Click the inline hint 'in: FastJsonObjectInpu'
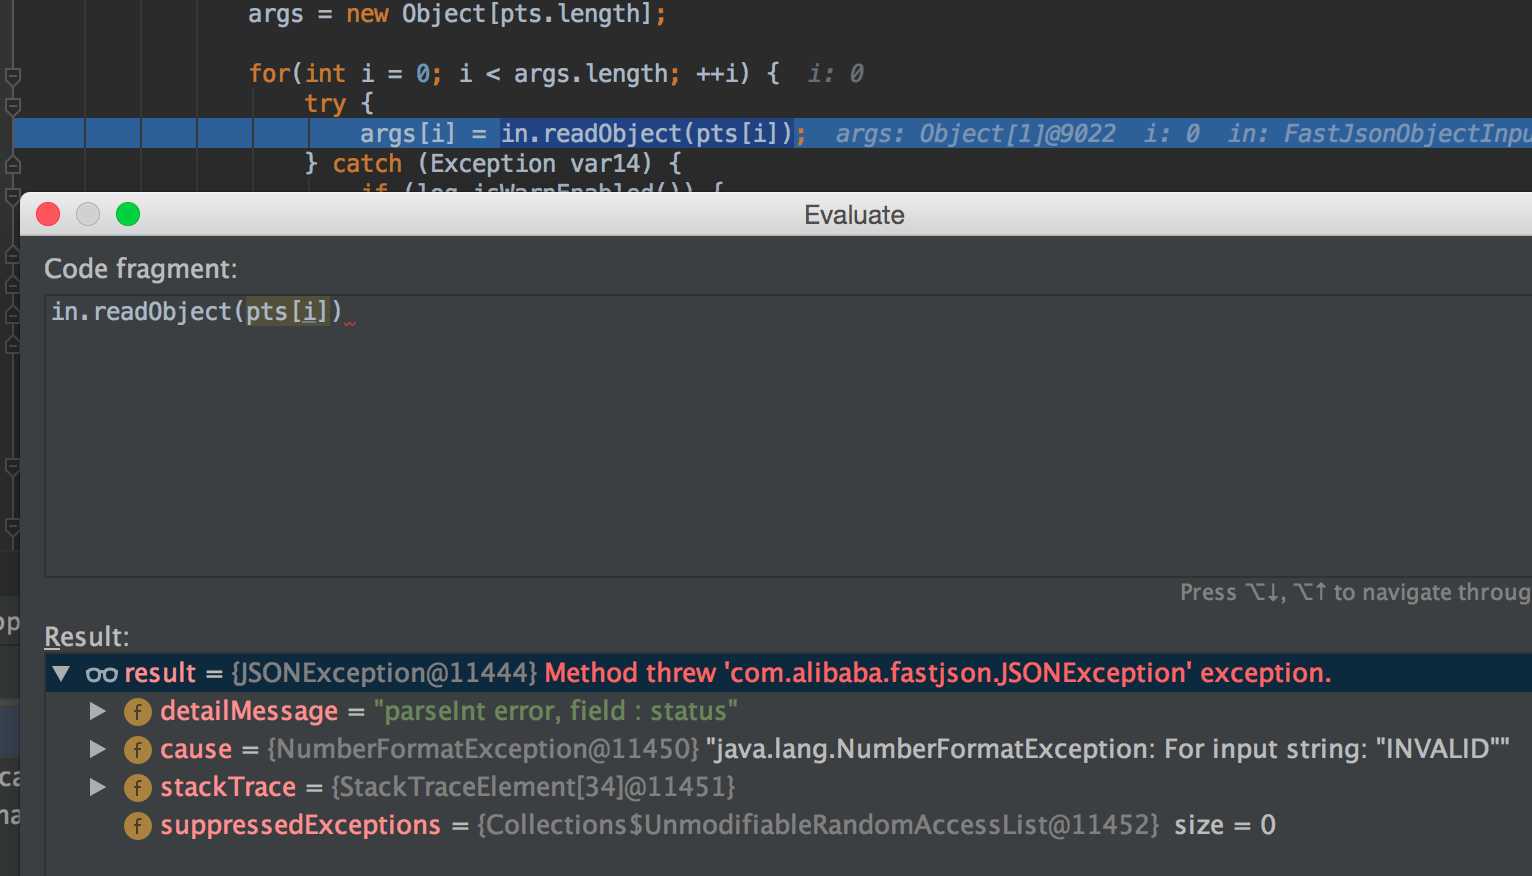Image resolution: width=1532 pixels, height=876 pixels. tap(1380, 134)
